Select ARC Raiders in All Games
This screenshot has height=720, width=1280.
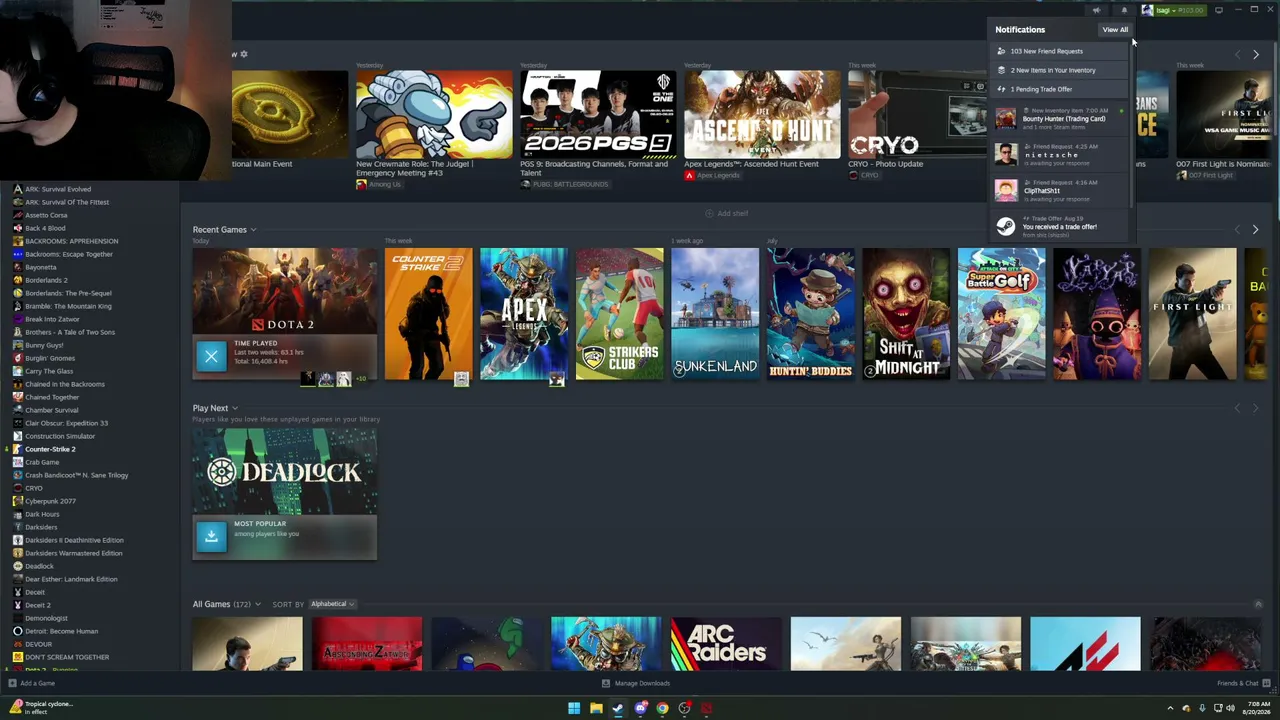pos(726,644)
